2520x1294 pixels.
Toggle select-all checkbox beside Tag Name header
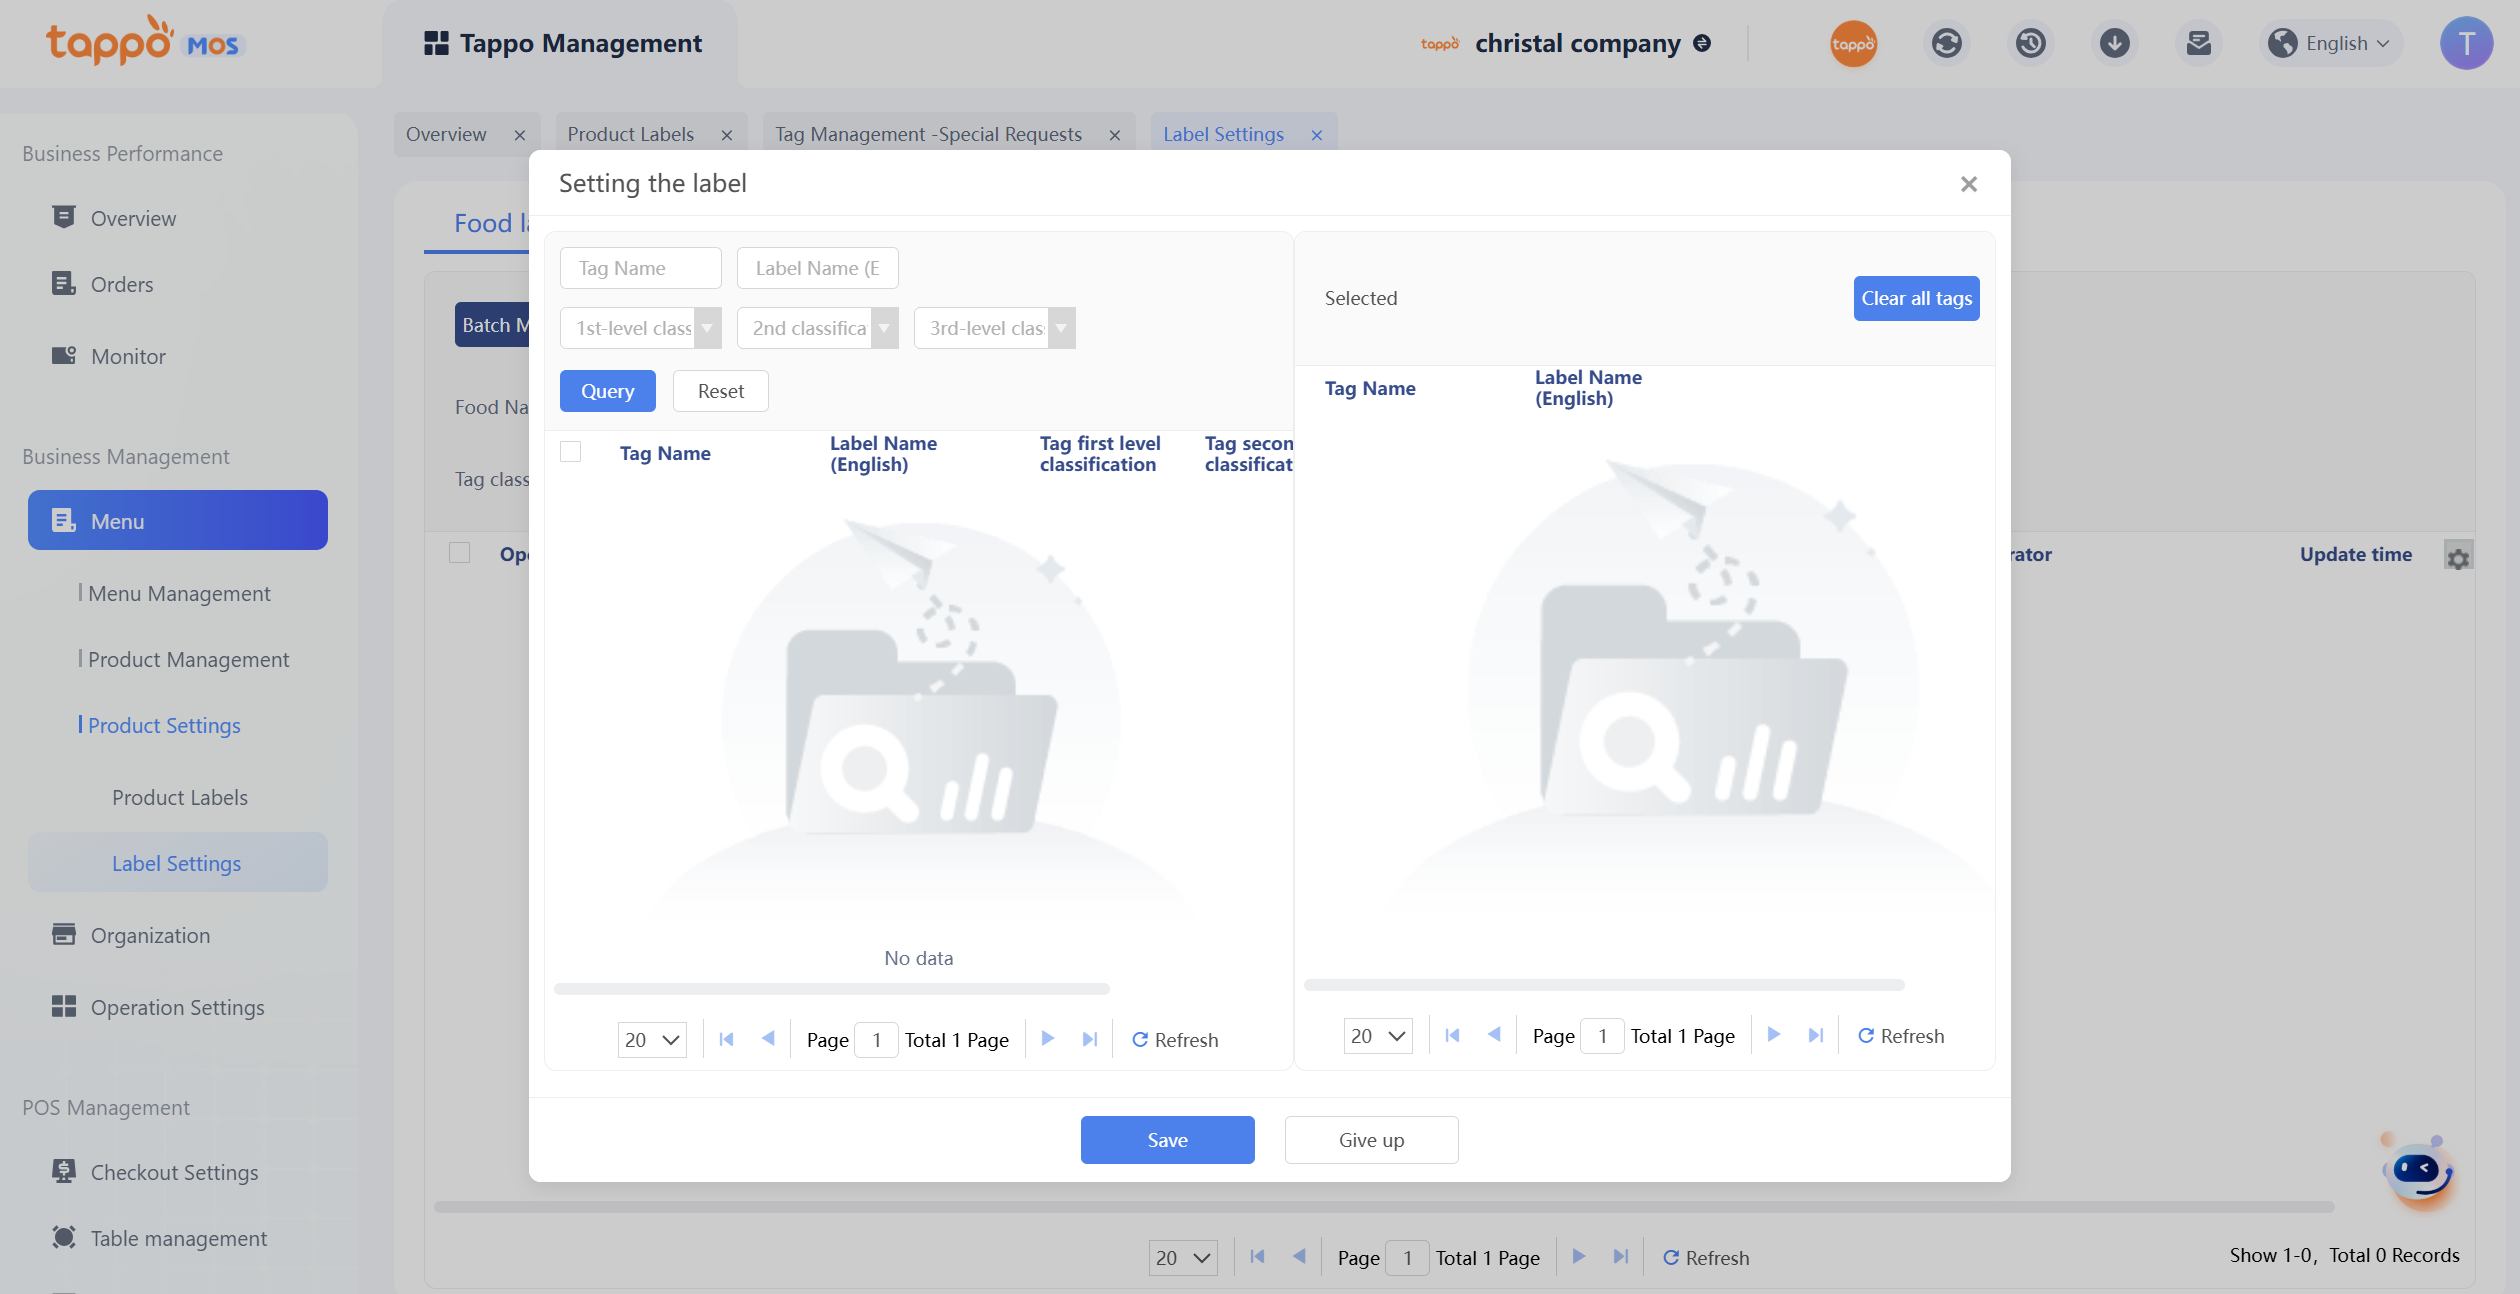point(571,452)
